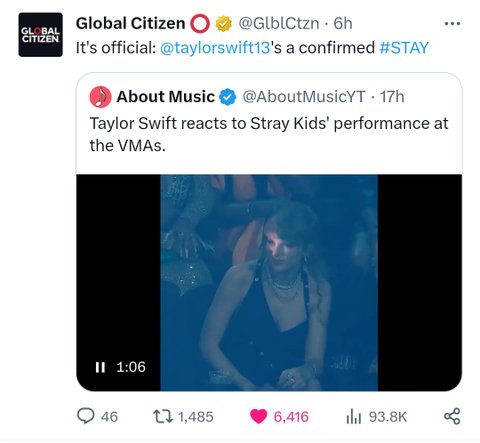
Task: Open the @AboutMusicYT handle
Action: (304, 97)
